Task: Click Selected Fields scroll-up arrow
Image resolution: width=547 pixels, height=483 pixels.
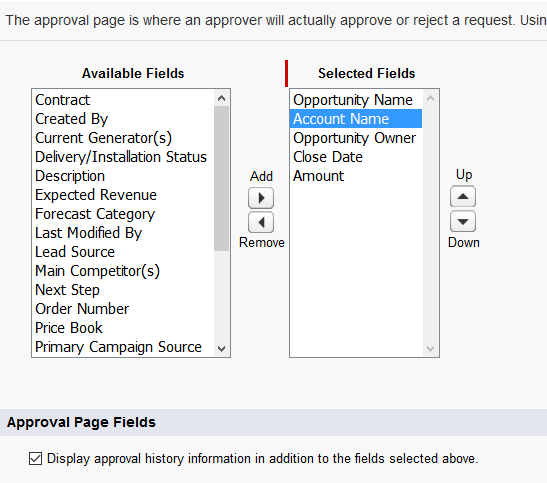Action: pos(430,98)
